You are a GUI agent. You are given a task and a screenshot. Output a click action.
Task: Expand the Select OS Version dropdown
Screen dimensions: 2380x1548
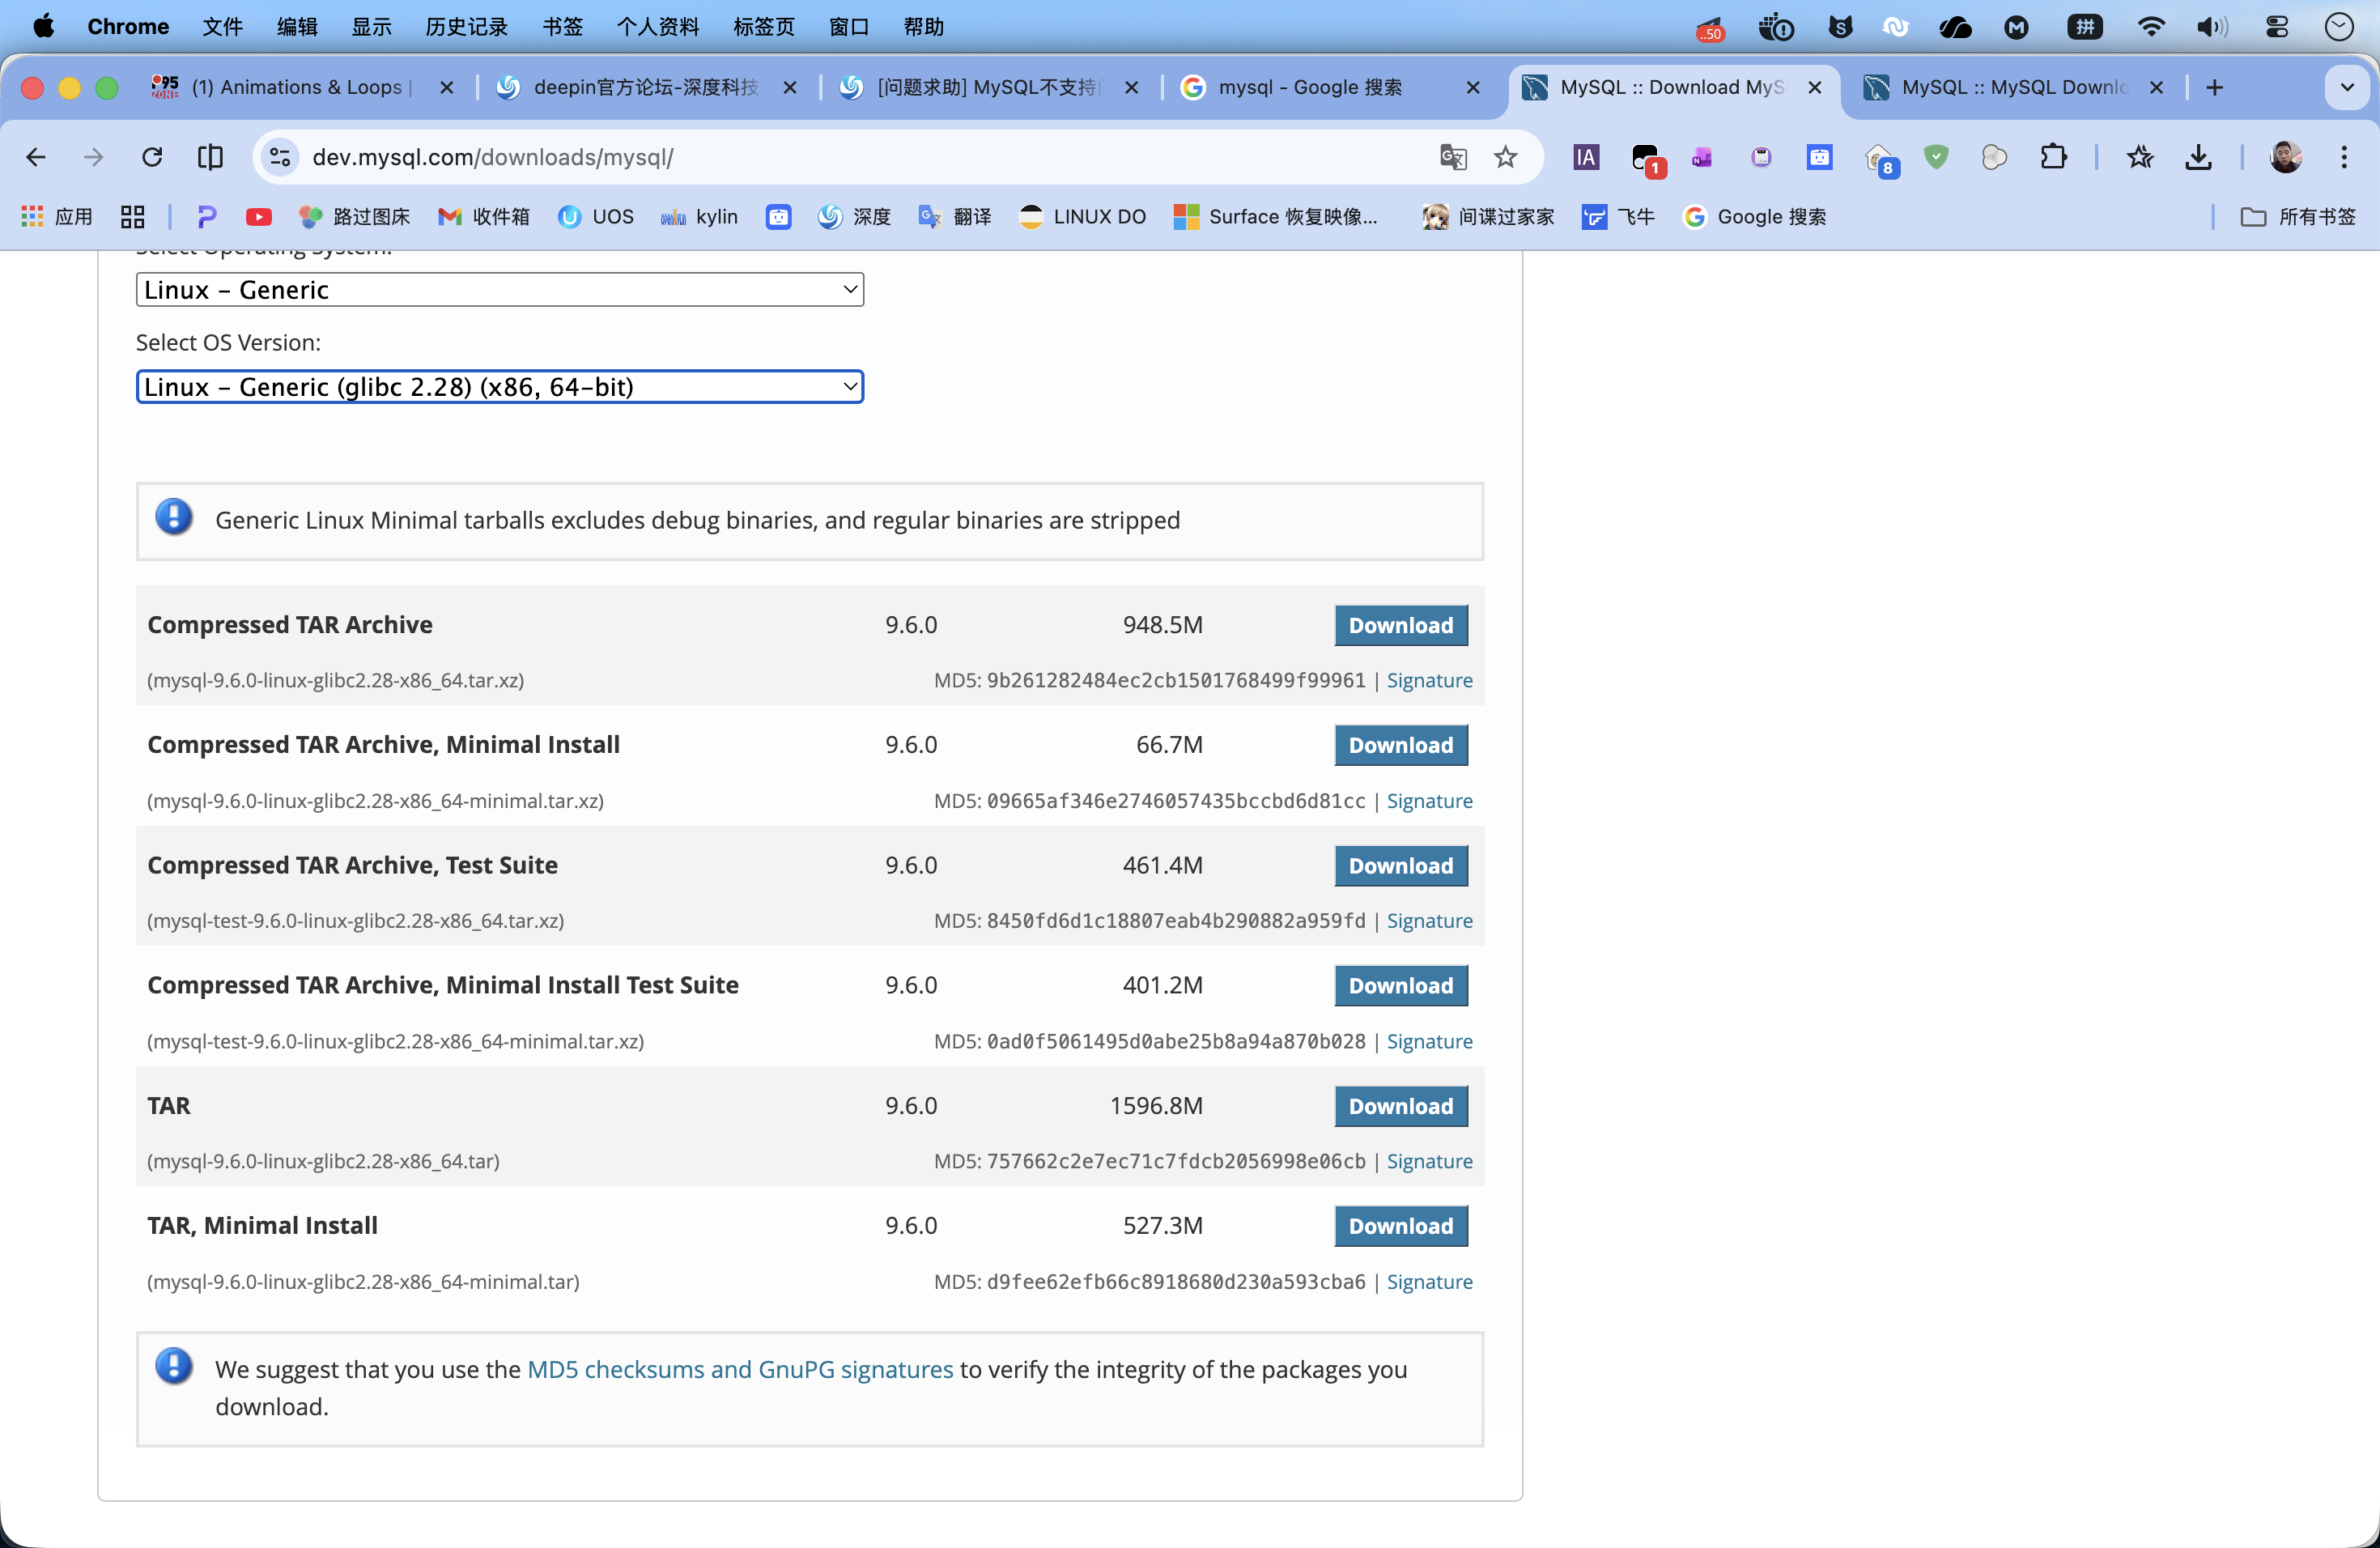(499, 387)
